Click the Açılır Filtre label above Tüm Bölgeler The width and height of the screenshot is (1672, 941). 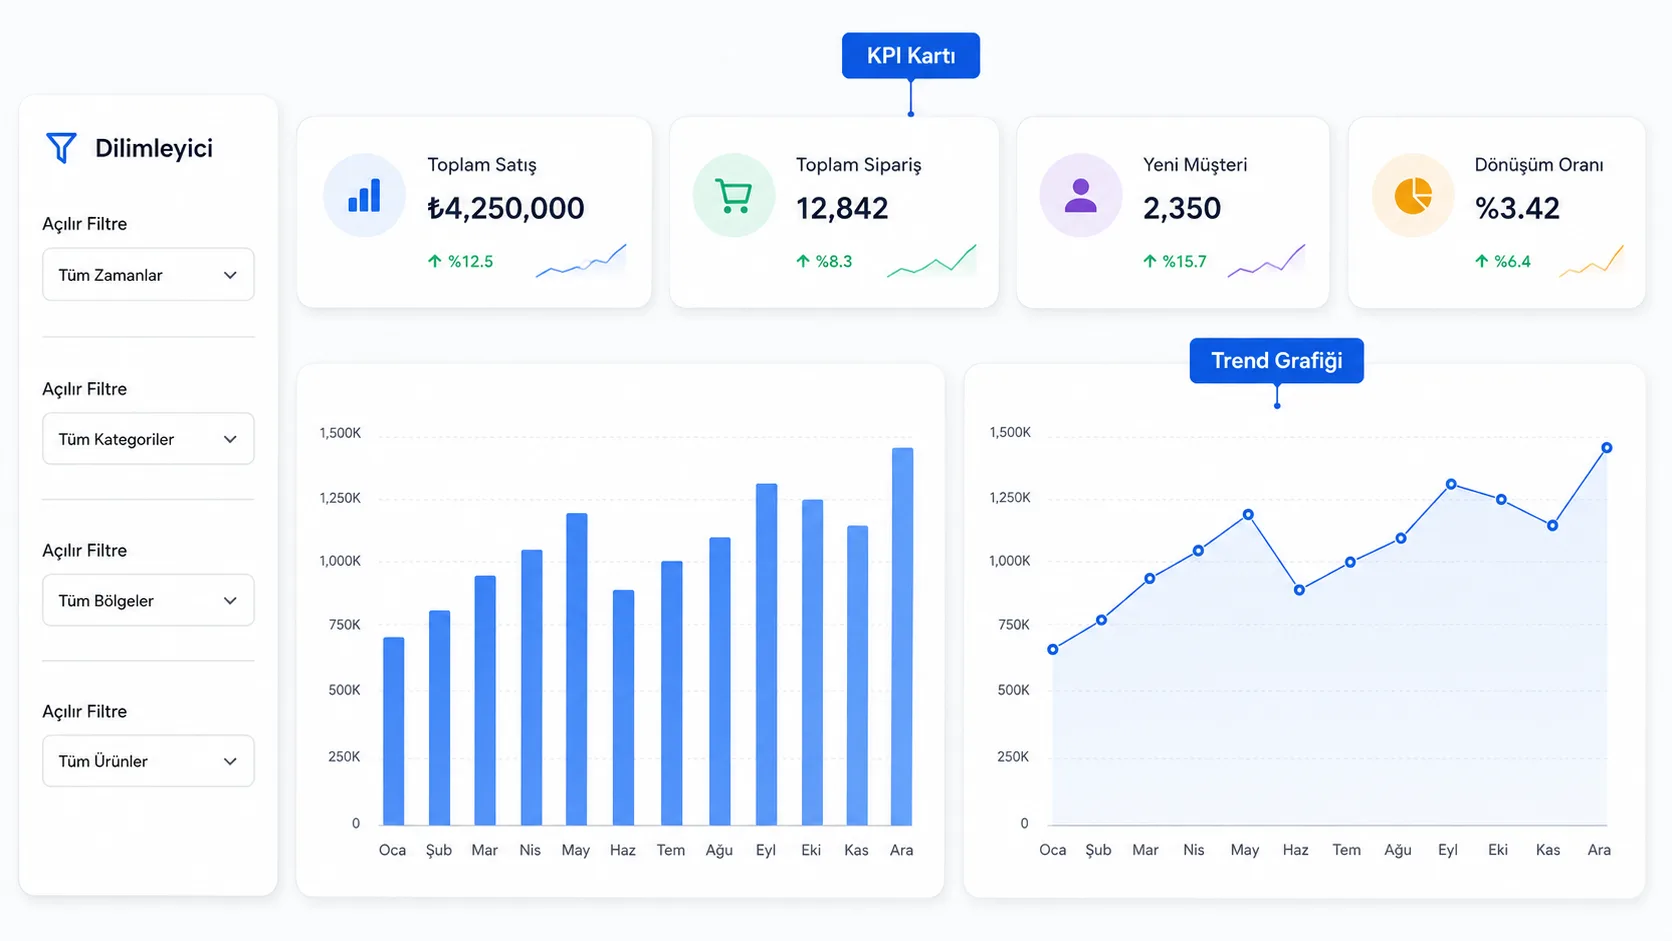tap(85, 551)
